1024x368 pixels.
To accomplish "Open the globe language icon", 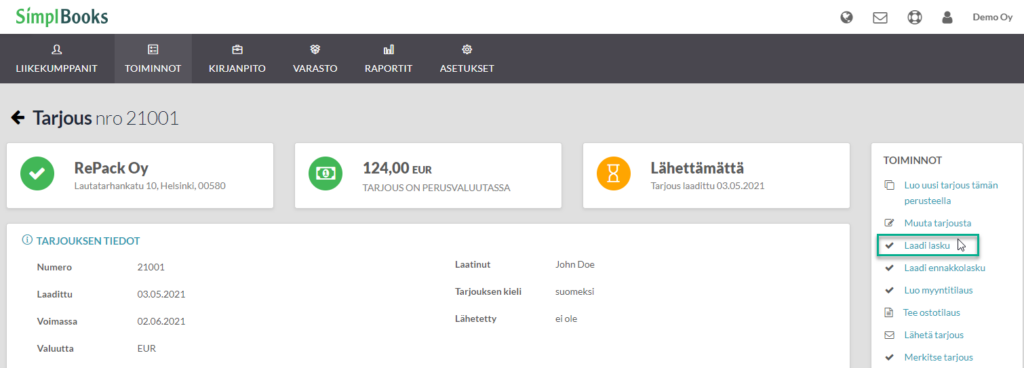I will (x=846, y=18).
